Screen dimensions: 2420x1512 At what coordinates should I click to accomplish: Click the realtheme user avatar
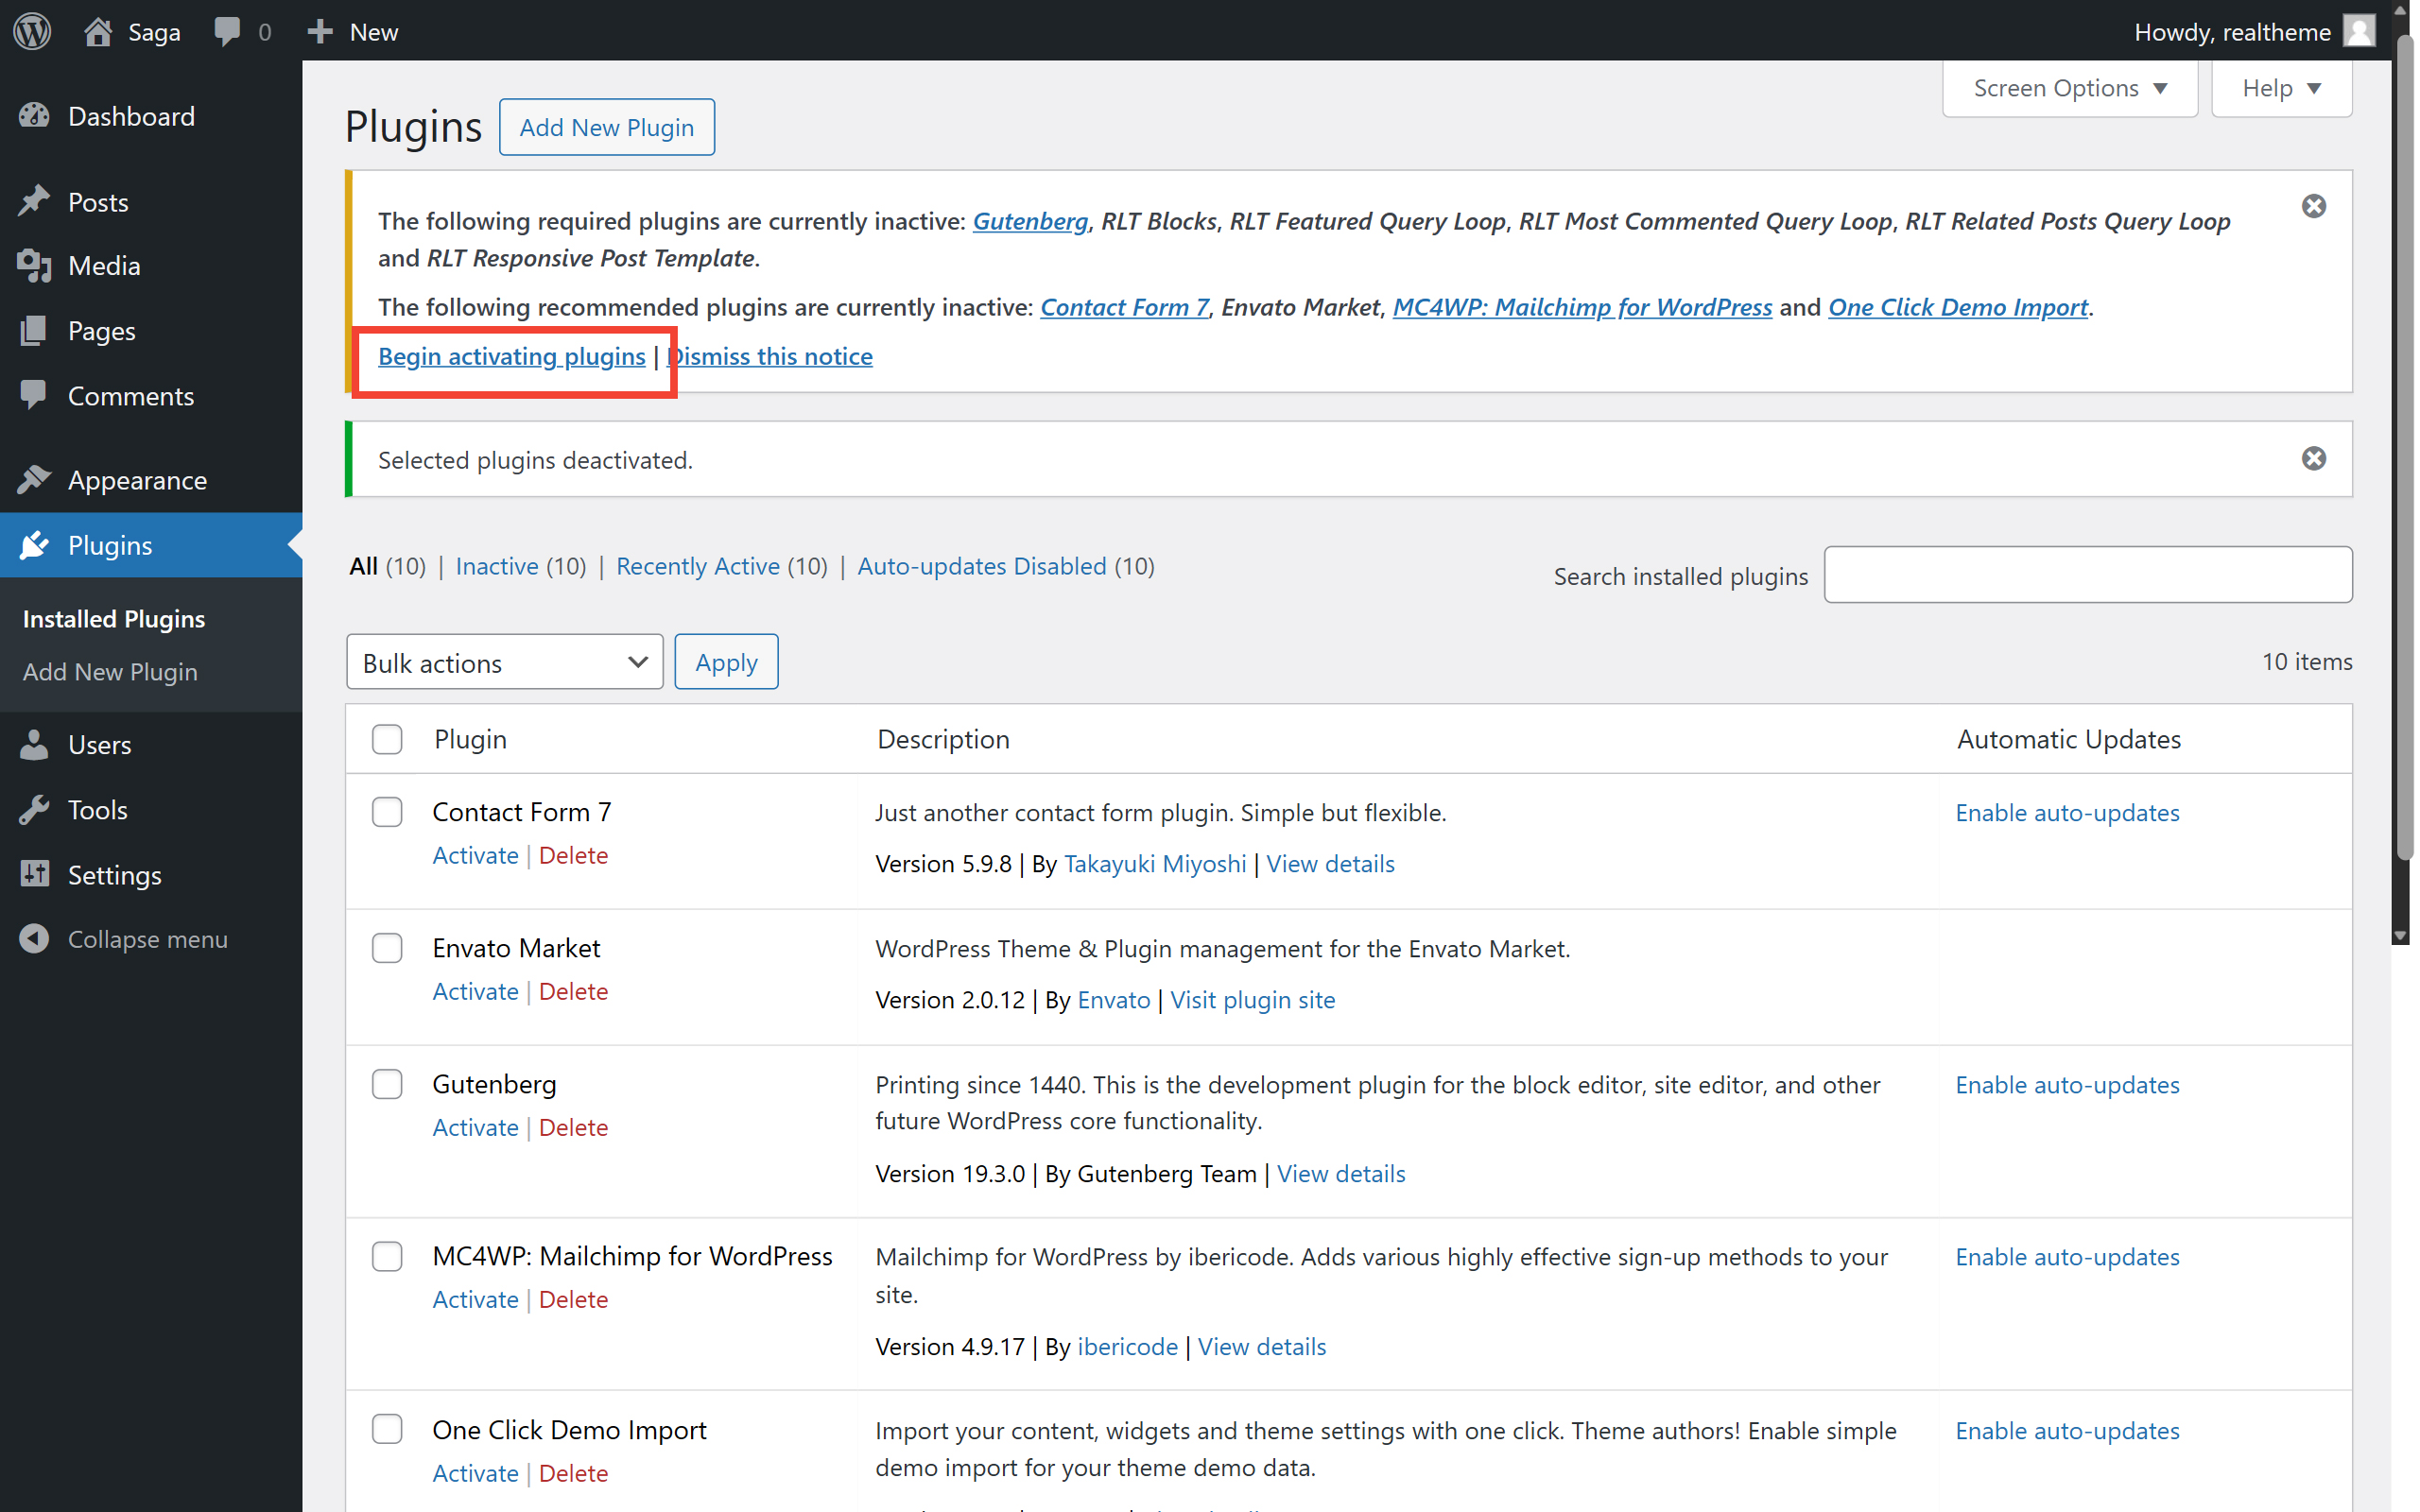(x=2359, y=31)
